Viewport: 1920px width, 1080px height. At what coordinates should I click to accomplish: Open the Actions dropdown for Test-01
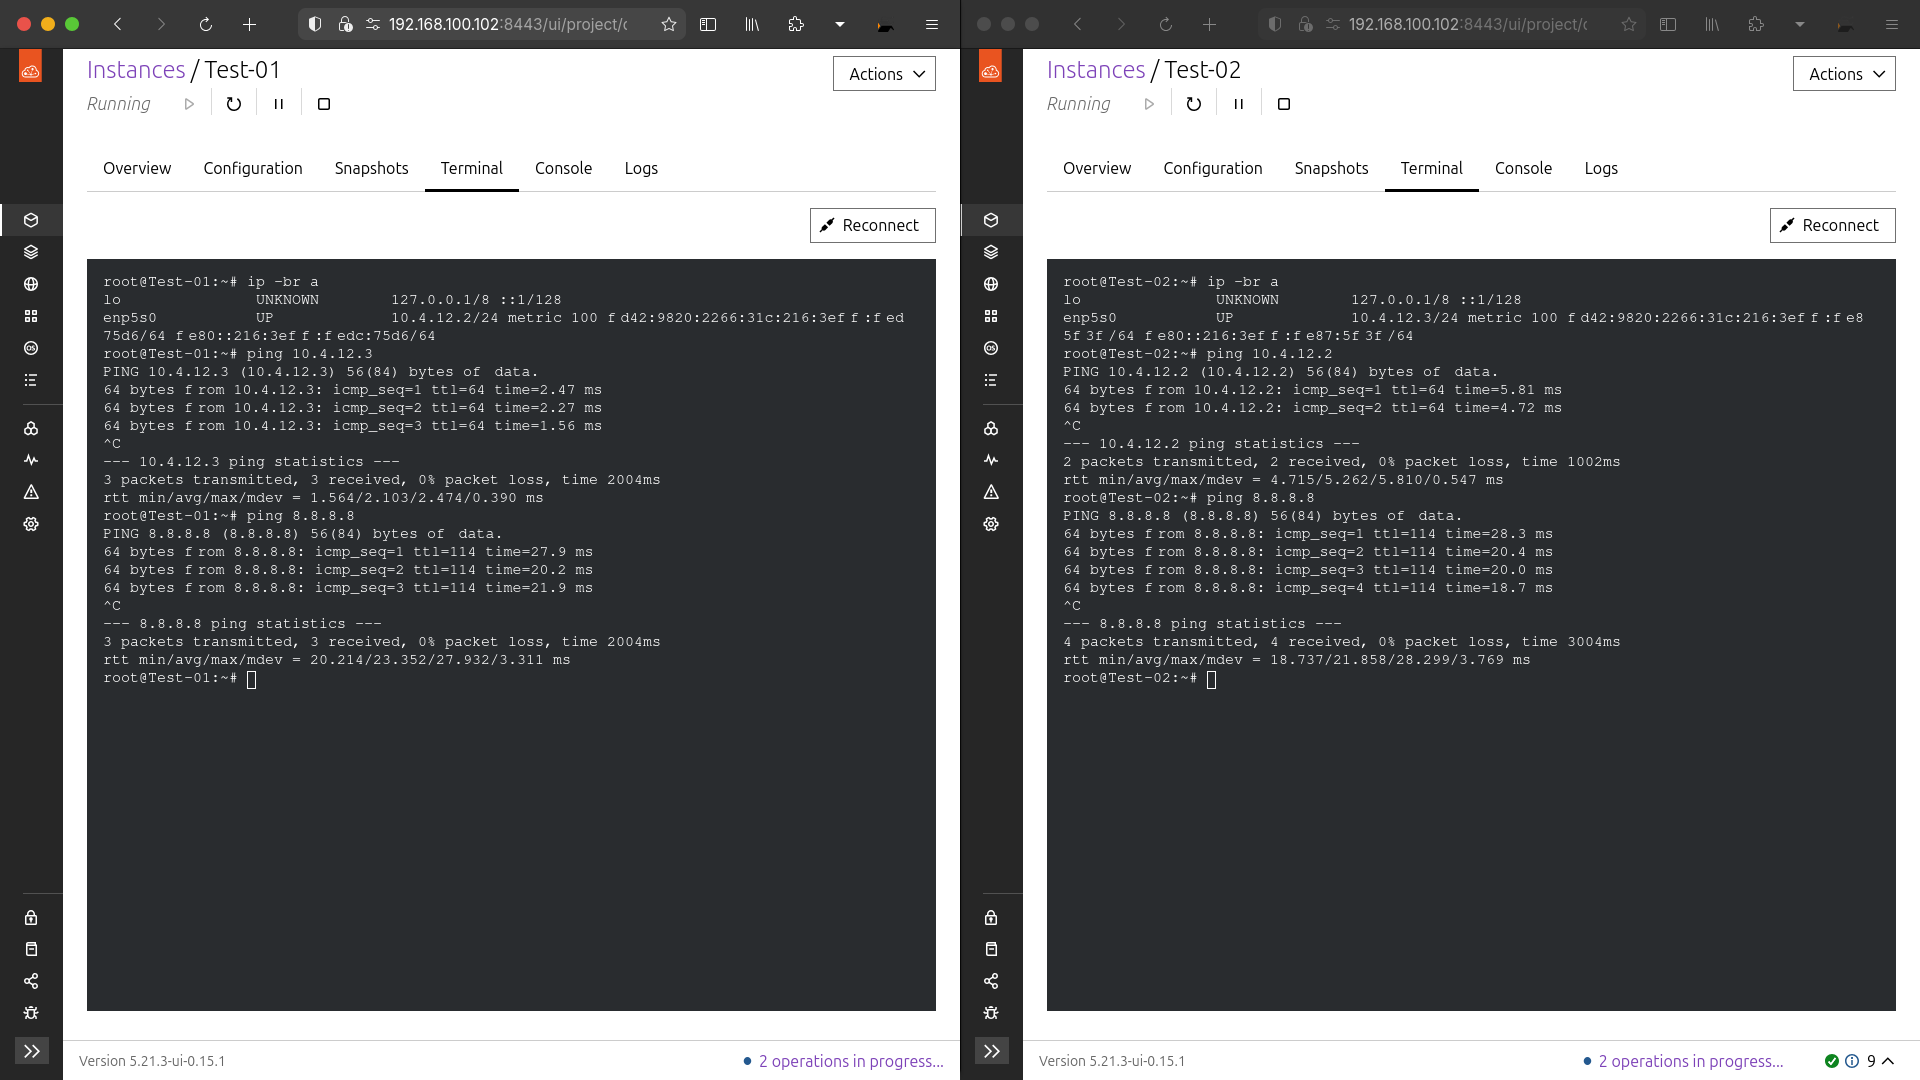pyautogui.click(x=883, y=73)
